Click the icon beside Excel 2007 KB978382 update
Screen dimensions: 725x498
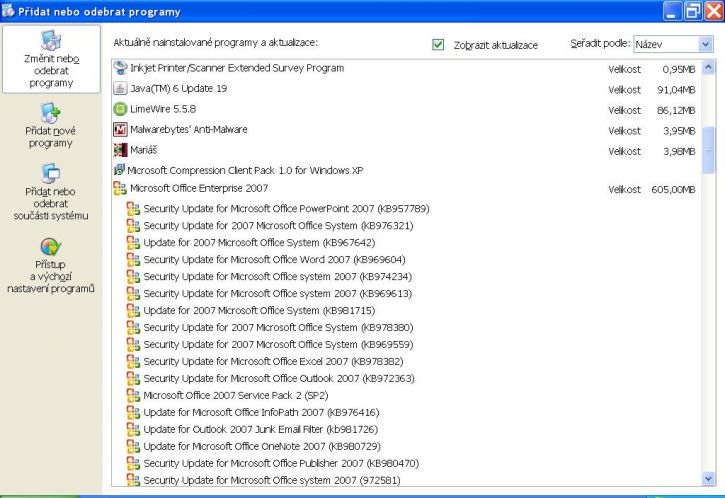point(133,362)
